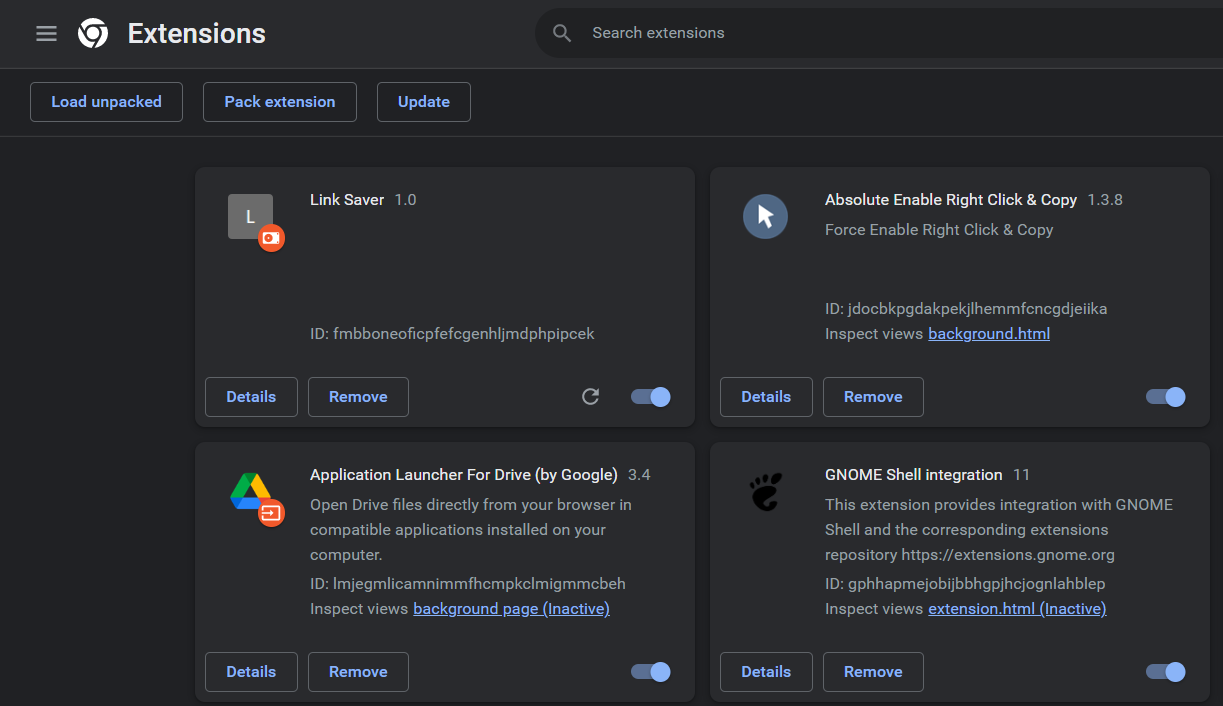Click the Google Drive launcher icon
1223x706 pixels.
click(252, 491)
